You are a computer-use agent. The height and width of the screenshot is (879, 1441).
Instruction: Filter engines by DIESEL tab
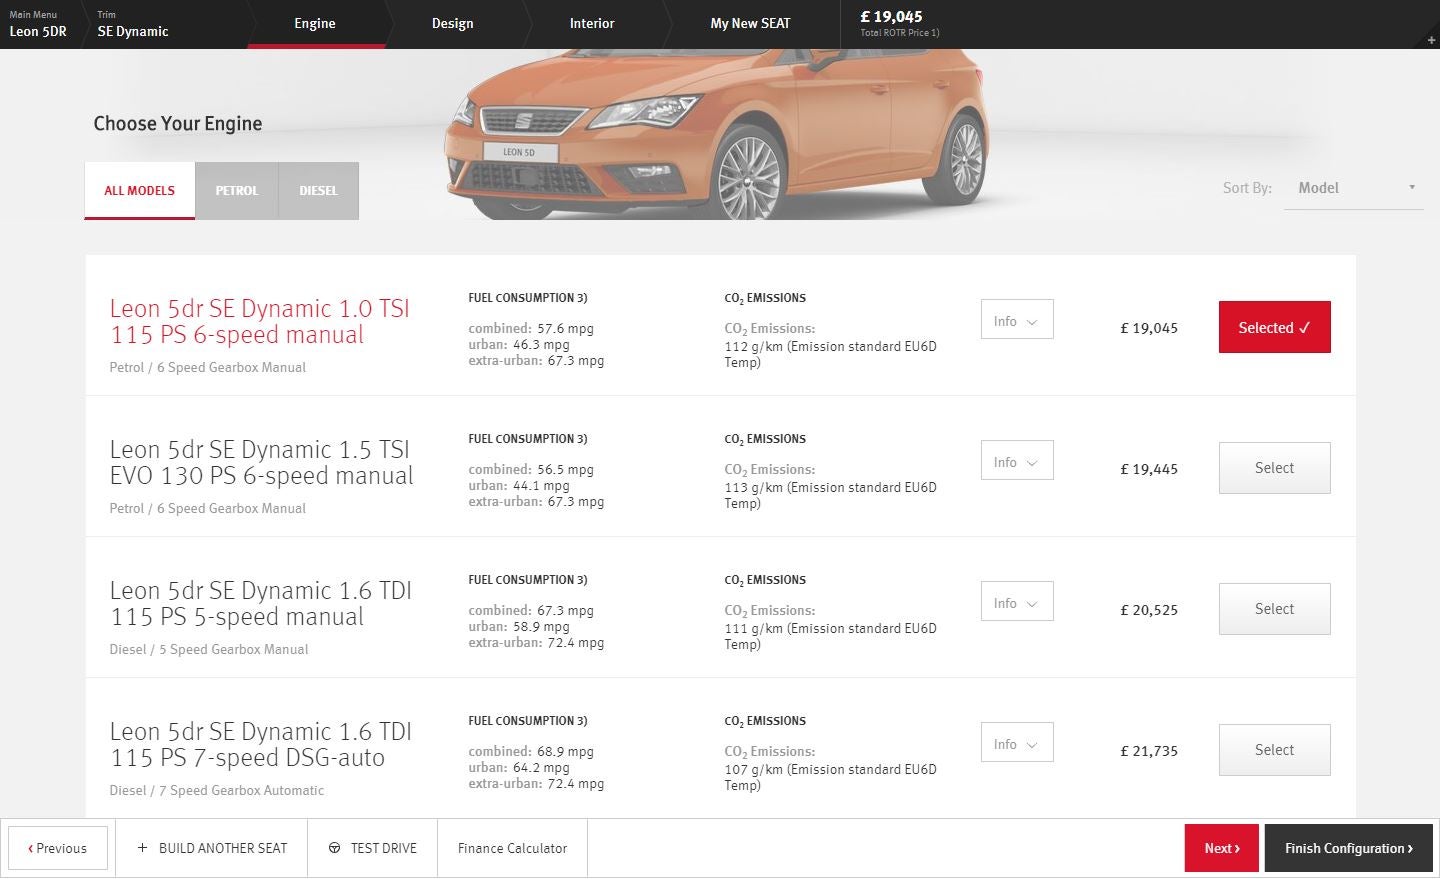[318, 190]
